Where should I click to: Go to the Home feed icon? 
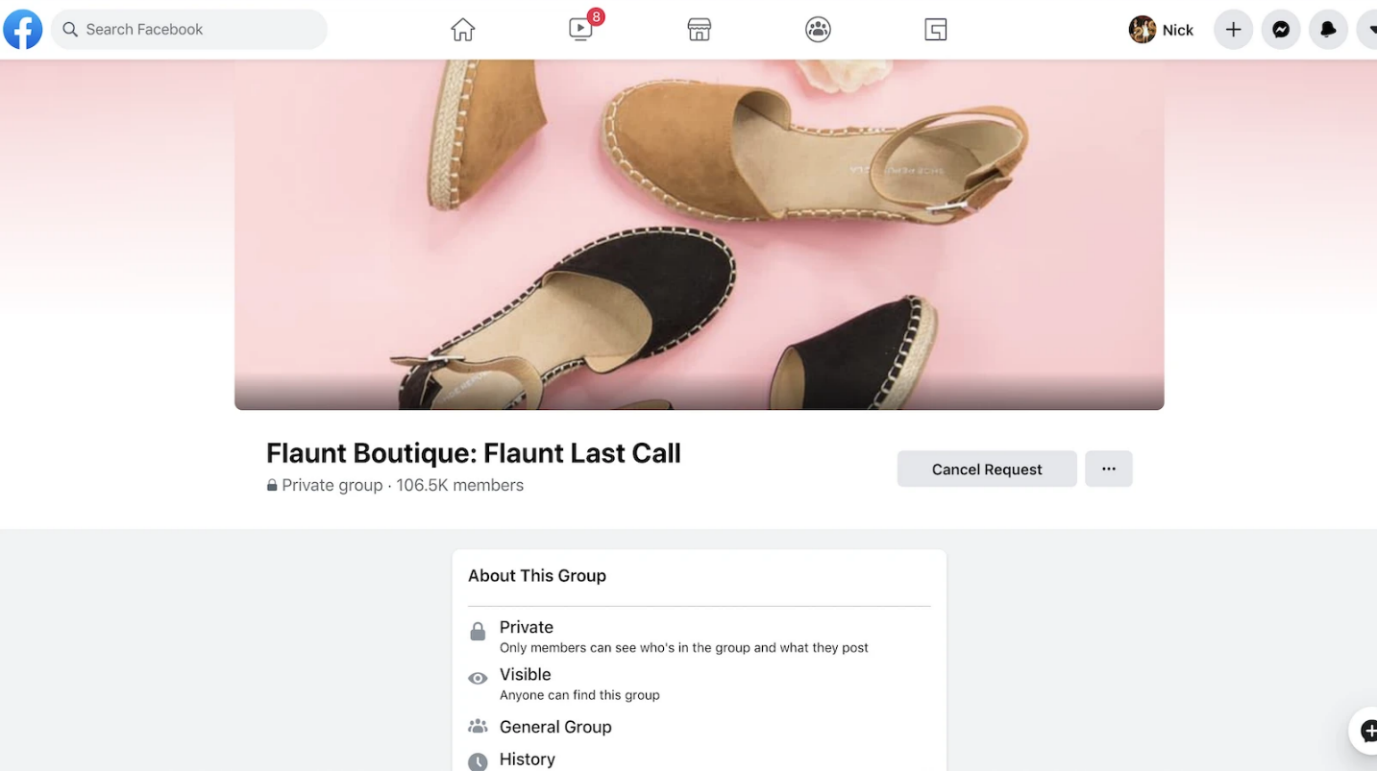click(463, 30)
